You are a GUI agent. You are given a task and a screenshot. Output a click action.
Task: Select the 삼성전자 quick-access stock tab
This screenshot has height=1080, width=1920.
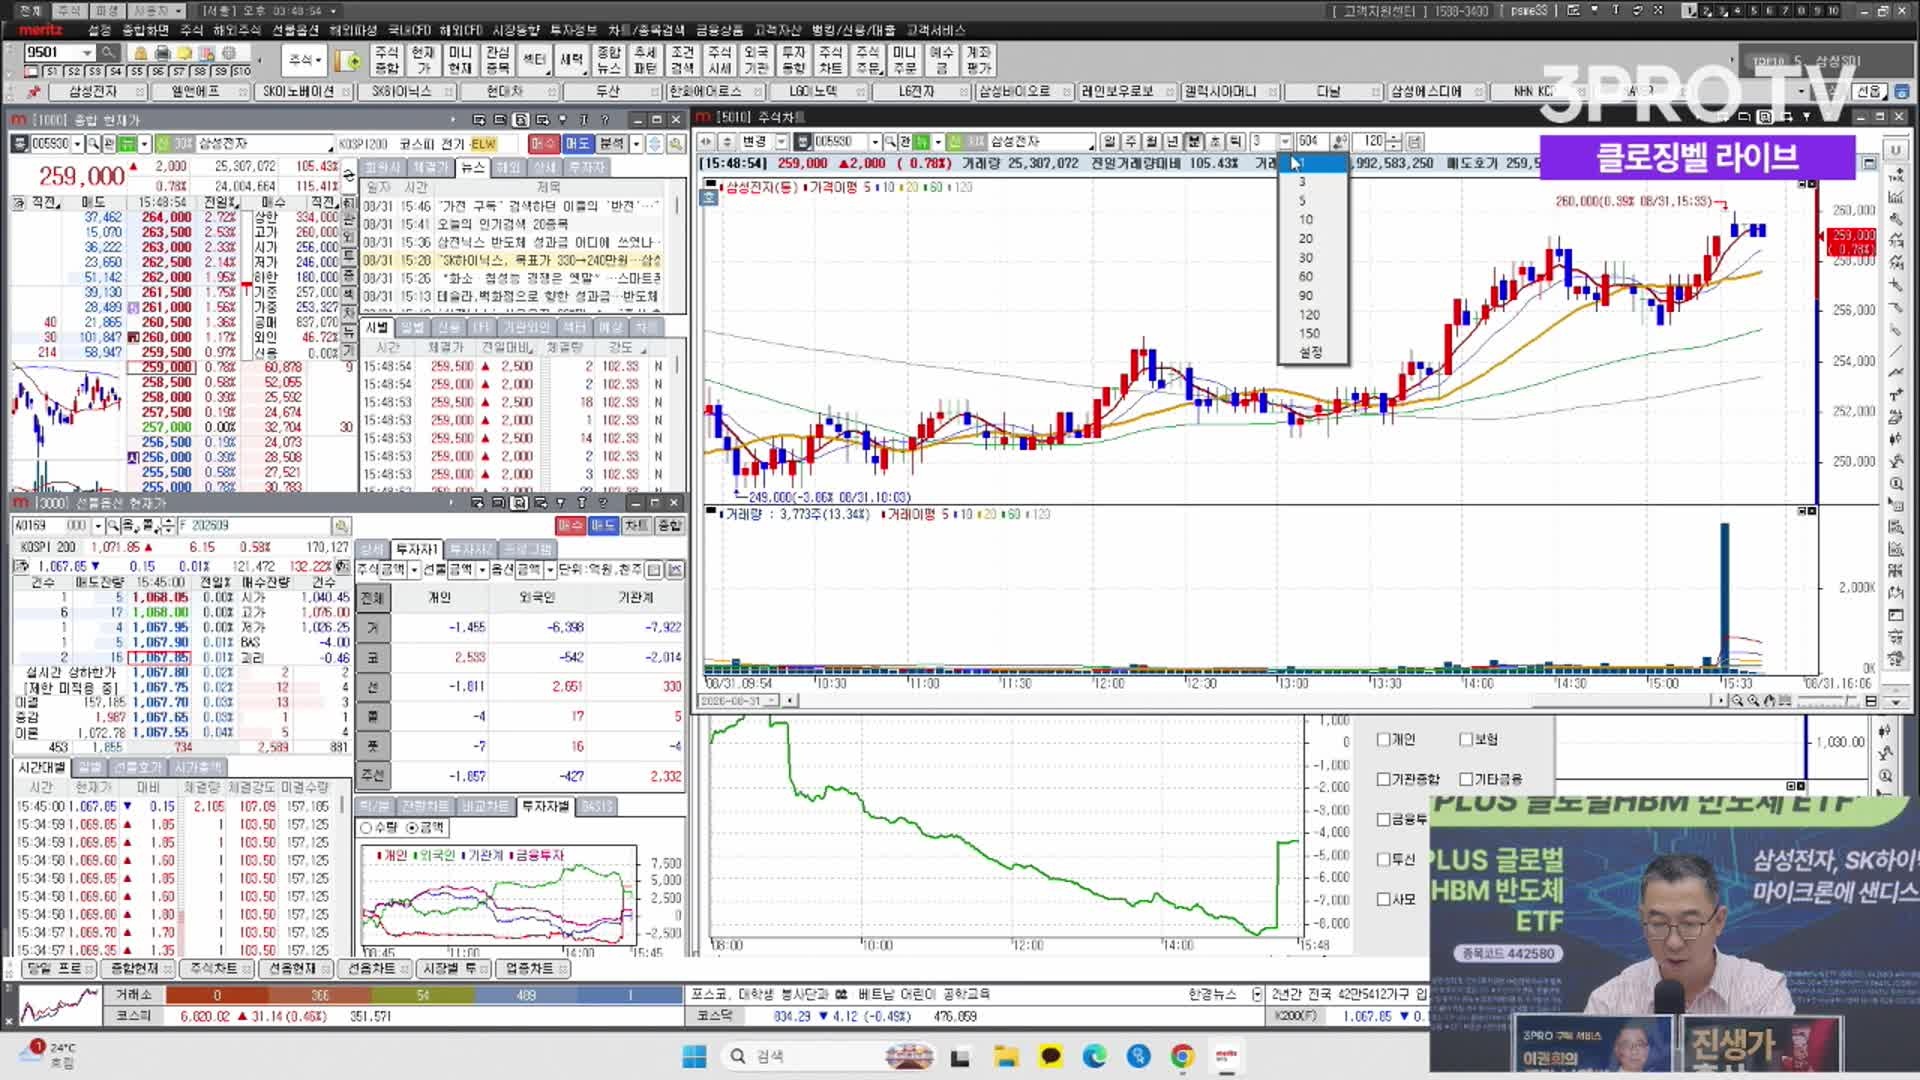tap(93, 91)
